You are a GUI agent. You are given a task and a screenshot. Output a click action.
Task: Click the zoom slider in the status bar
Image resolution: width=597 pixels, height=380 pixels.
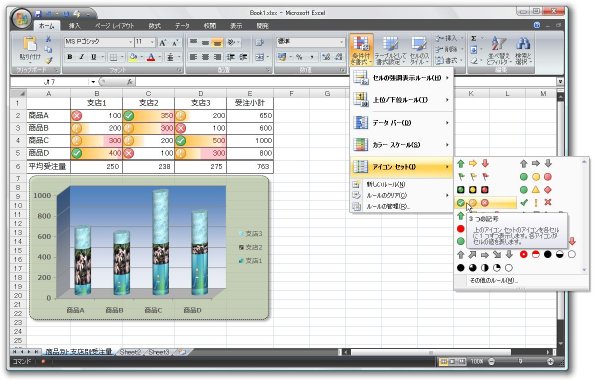520,361
